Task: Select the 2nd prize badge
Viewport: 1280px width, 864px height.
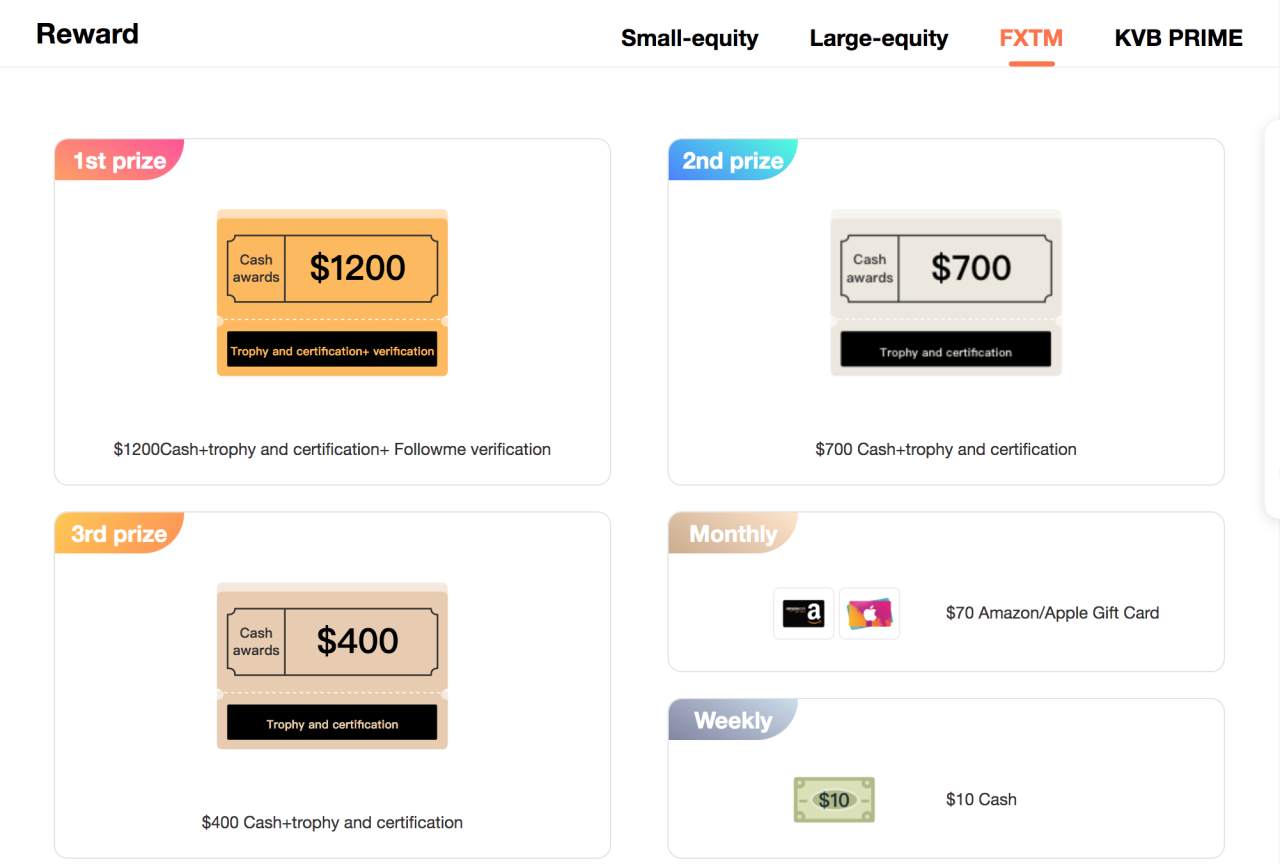Action: (733, 160)
